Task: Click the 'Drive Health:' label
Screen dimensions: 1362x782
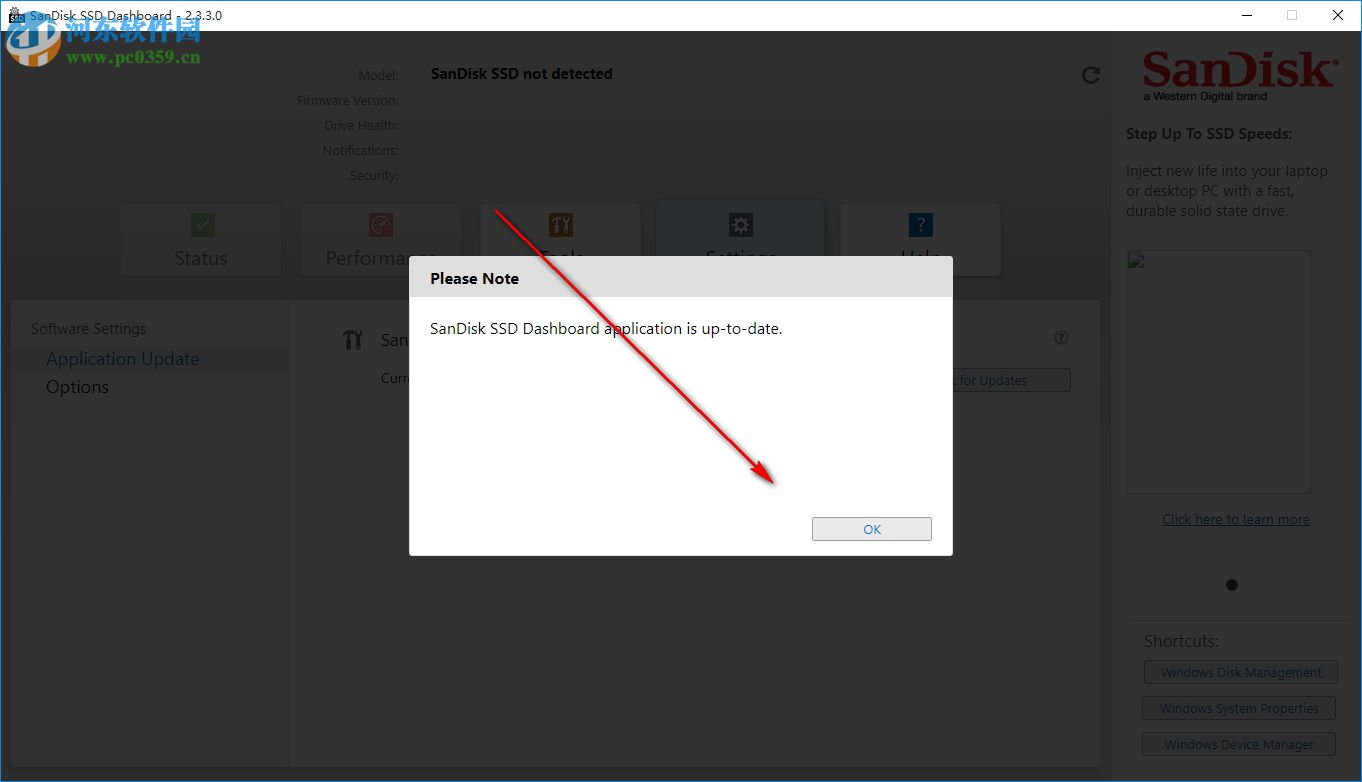Action: [361, 125]
